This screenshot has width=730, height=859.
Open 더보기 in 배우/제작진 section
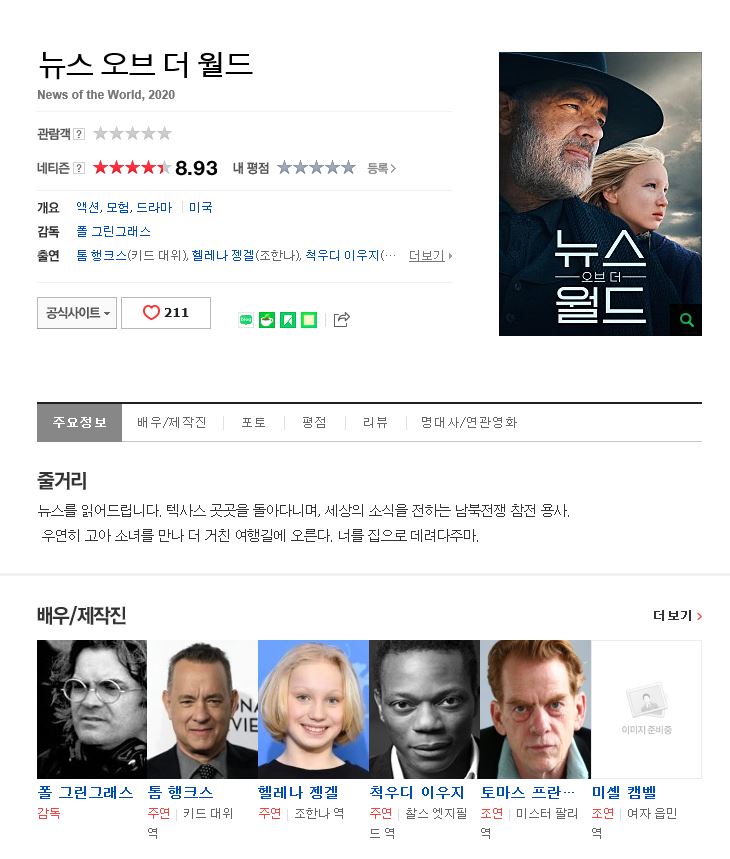[x=677, y=616]
